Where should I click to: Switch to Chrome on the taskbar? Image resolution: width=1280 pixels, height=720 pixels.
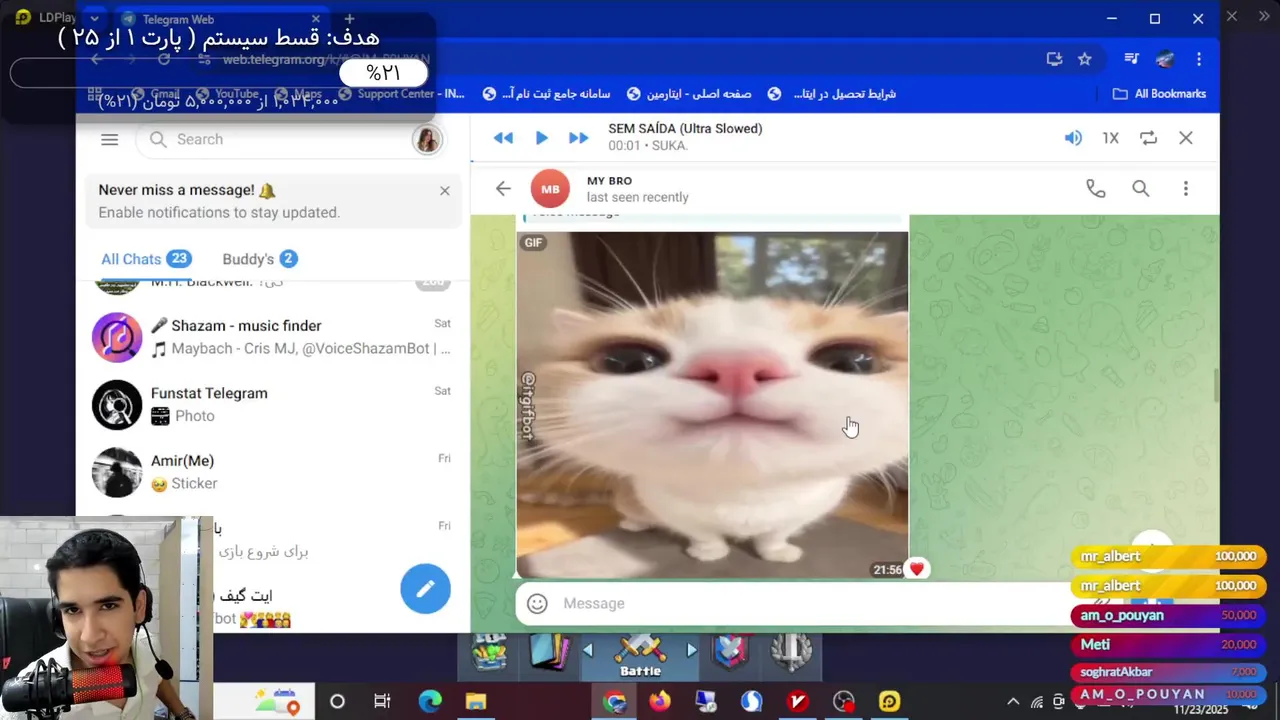pyautogui.click(x=614, y=702)
